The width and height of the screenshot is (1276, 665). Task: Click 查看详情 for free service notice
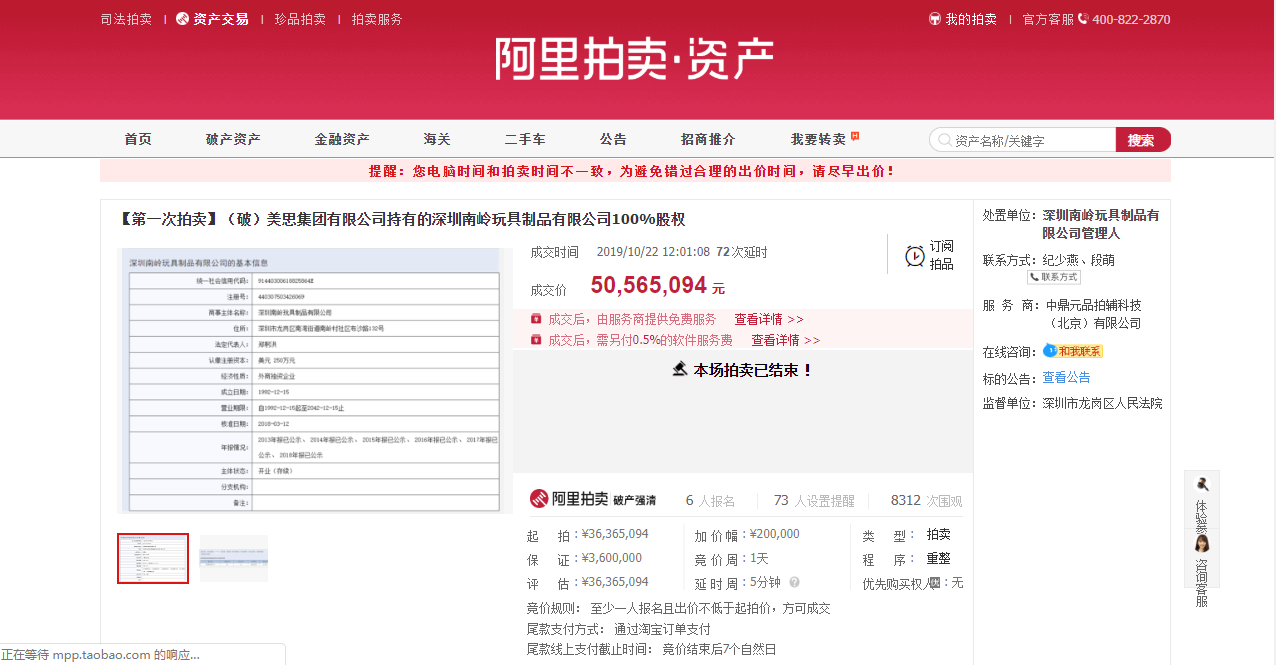[769, 319]
